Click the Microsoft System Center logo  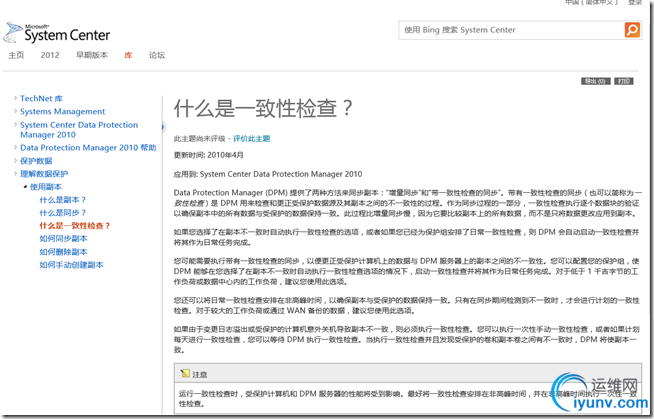pos(57,33)
